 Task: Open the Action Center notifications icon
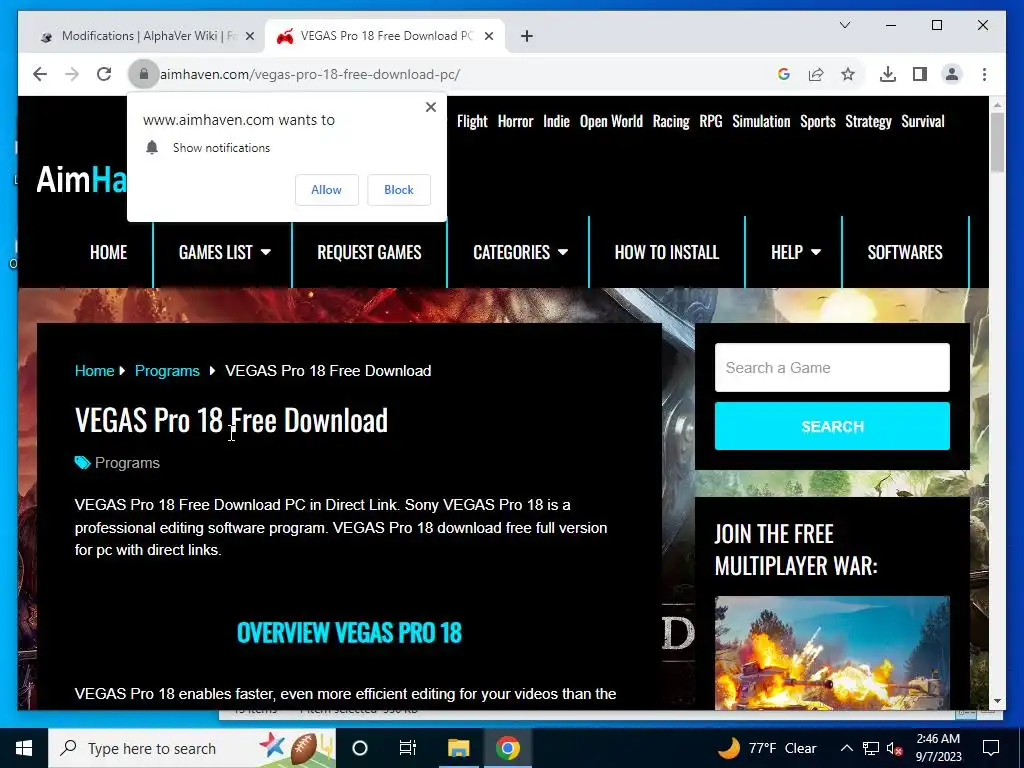tap(991, 748)
